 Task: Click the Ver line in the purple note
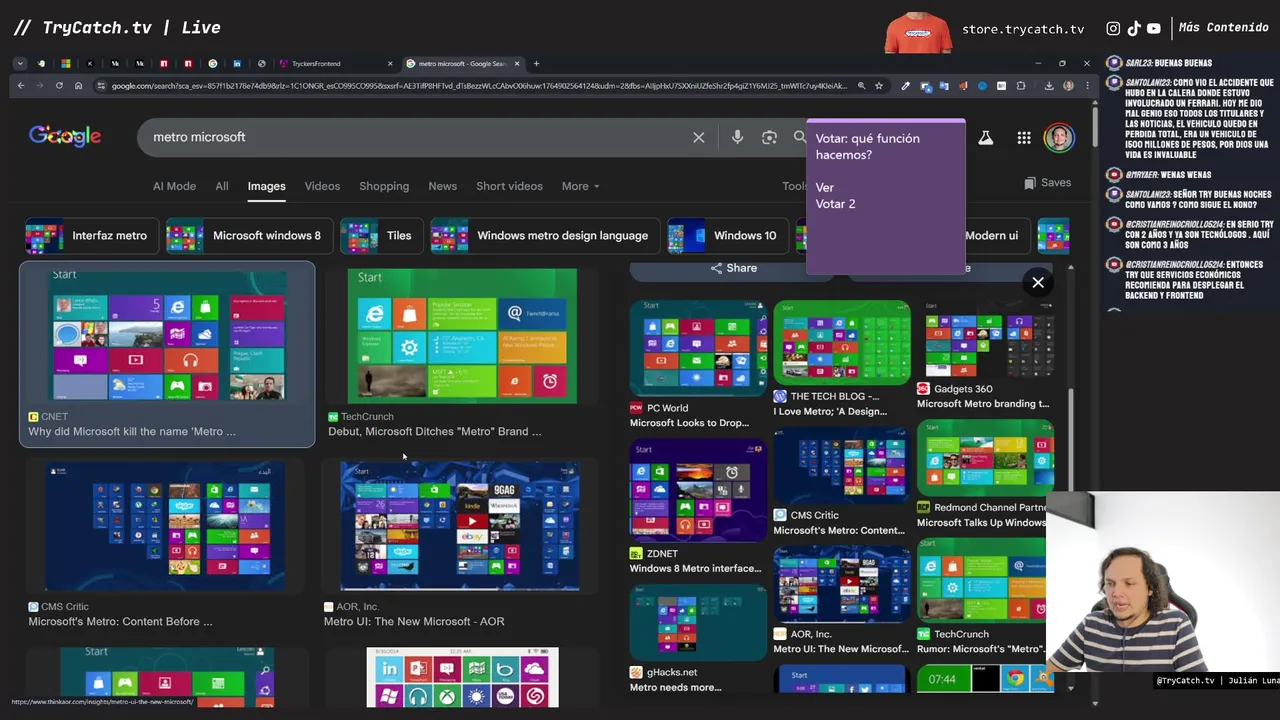824,187
